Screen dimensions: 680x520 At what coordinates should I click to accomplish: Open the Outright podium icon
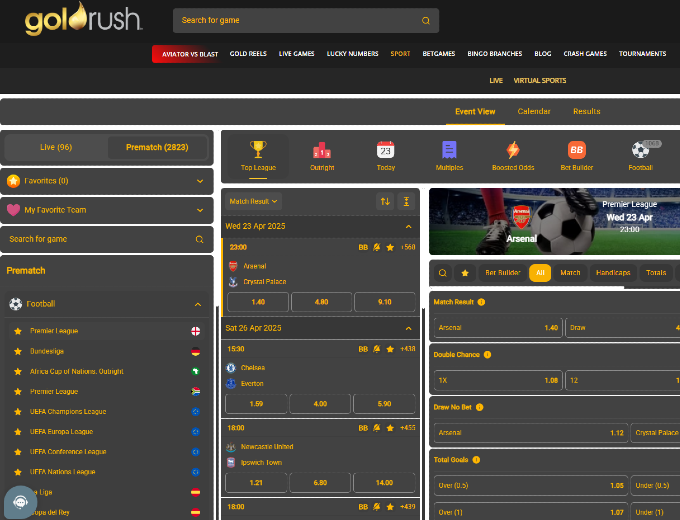[x=322, y=150]
